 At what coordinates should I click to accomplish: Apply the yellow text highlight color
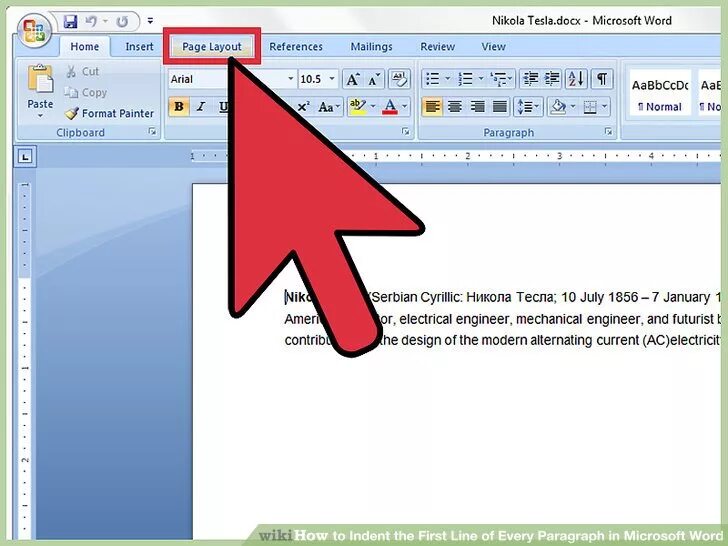[x=358, y=107]
